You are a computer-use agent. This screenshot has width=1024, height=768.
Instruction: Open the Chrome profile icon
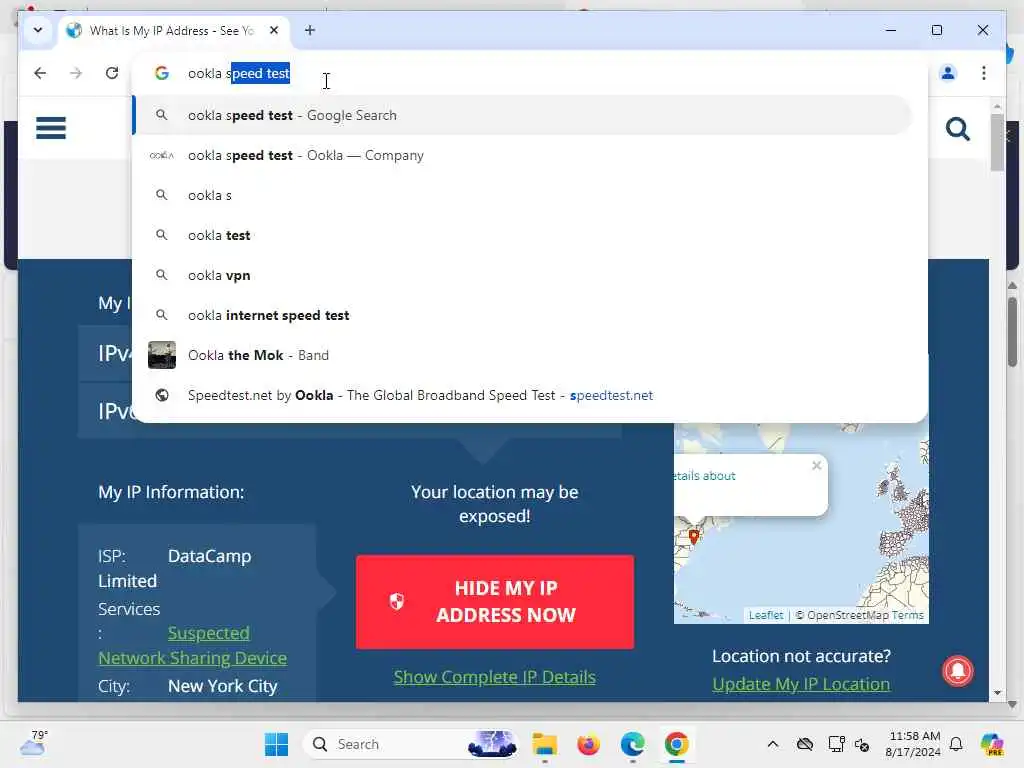pos(948,73)
